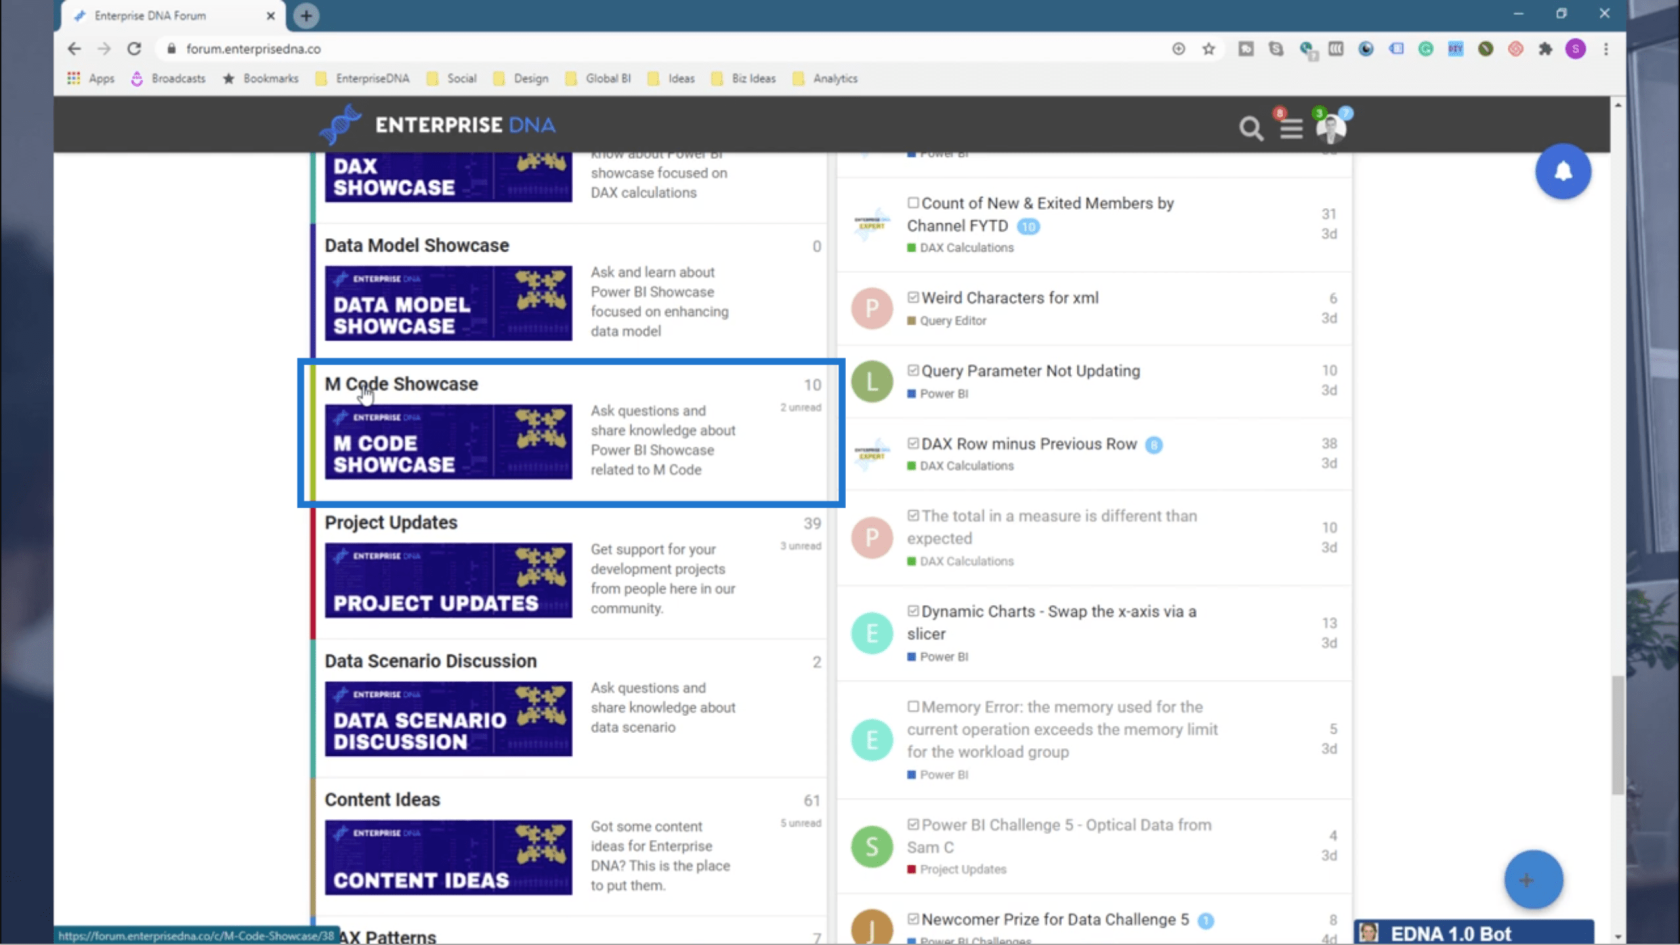The height and width of the screenshot is (945, 1680).
Task: Open the Social bookmark folder
Action: point(451,78)
